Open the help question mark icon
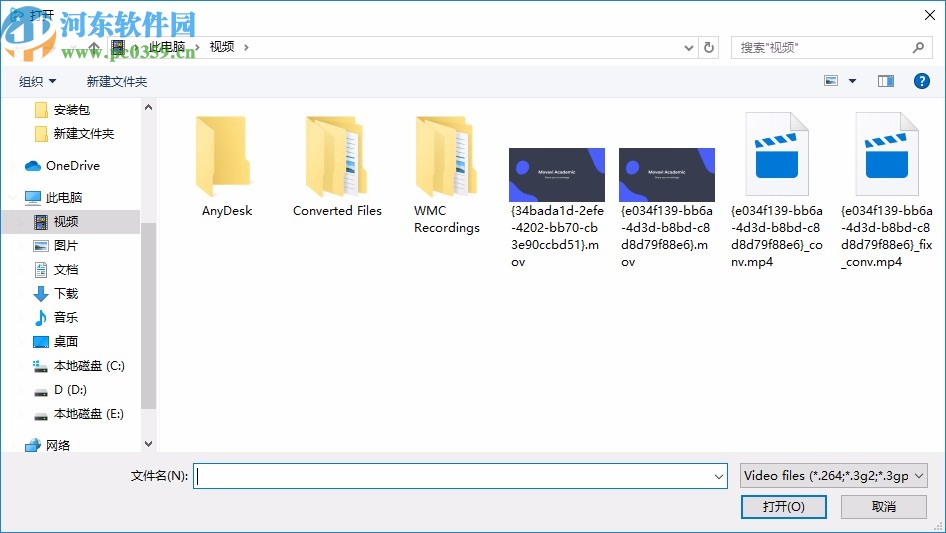946x533 pixels. (921, 81)
